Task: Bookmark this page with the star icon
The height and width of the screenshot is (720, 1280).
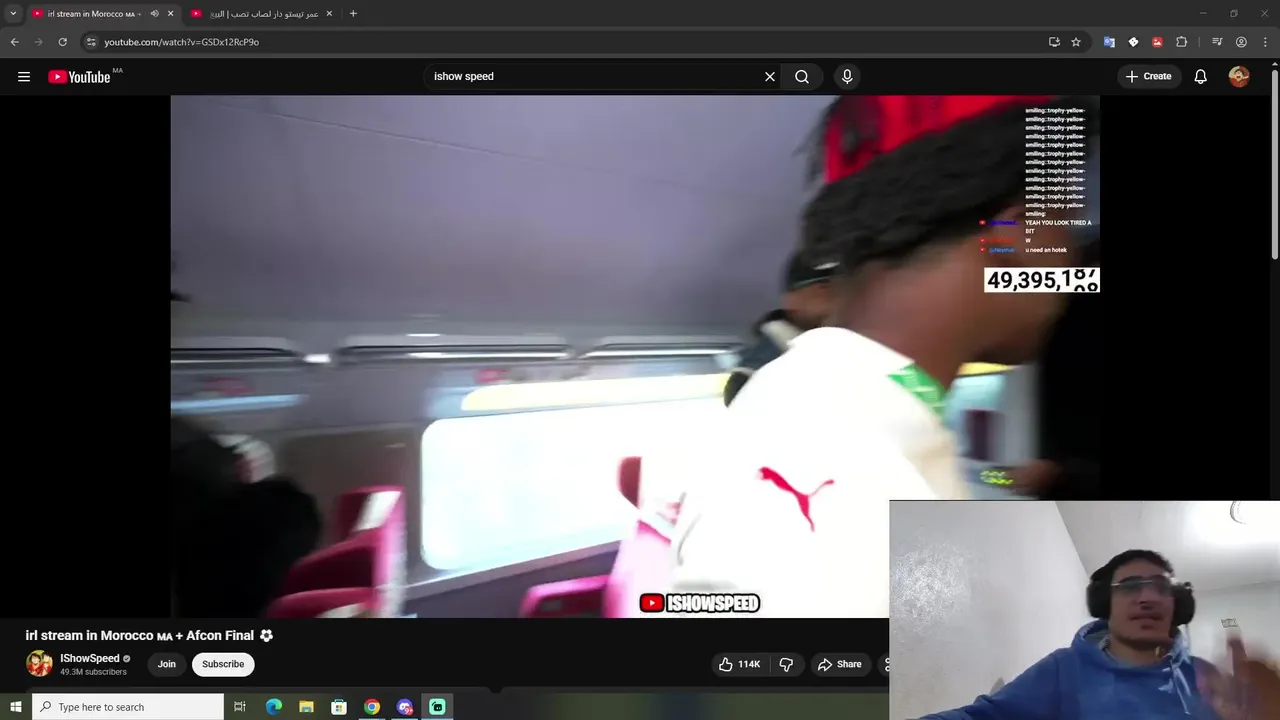Action: pos(1076,42)
